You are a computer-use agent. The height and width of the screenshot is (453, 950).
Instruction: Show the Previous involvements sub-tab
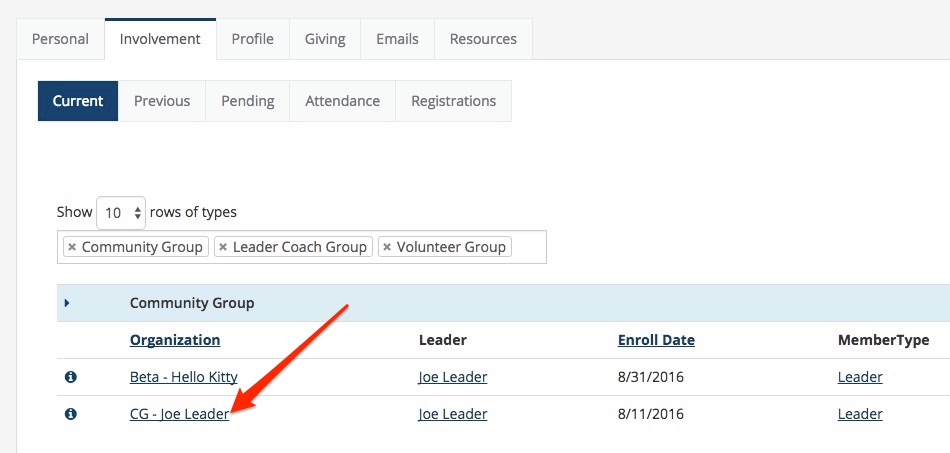click(162, 101)
